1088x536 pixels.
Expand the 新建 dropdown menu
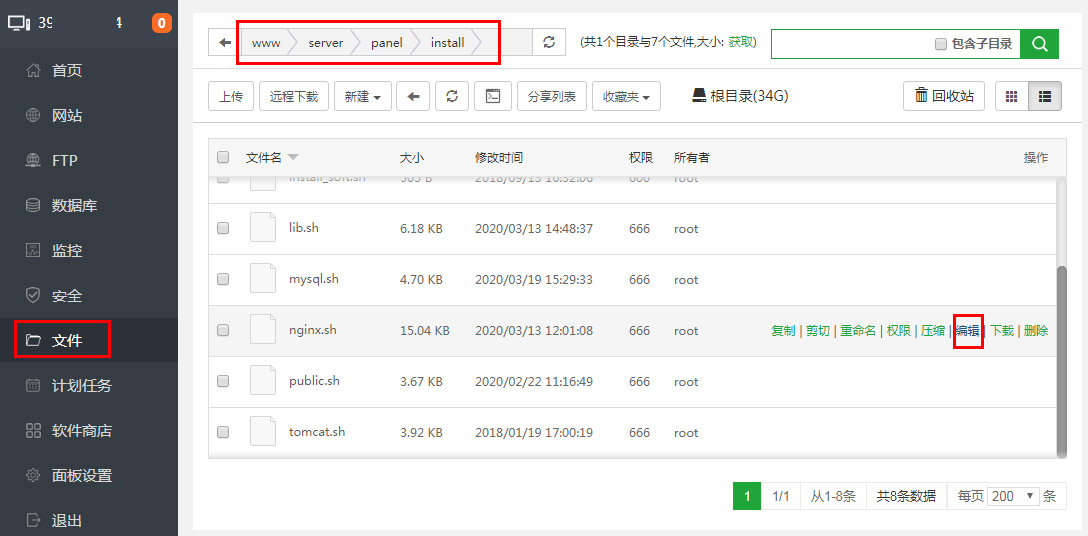click(362, 96)
